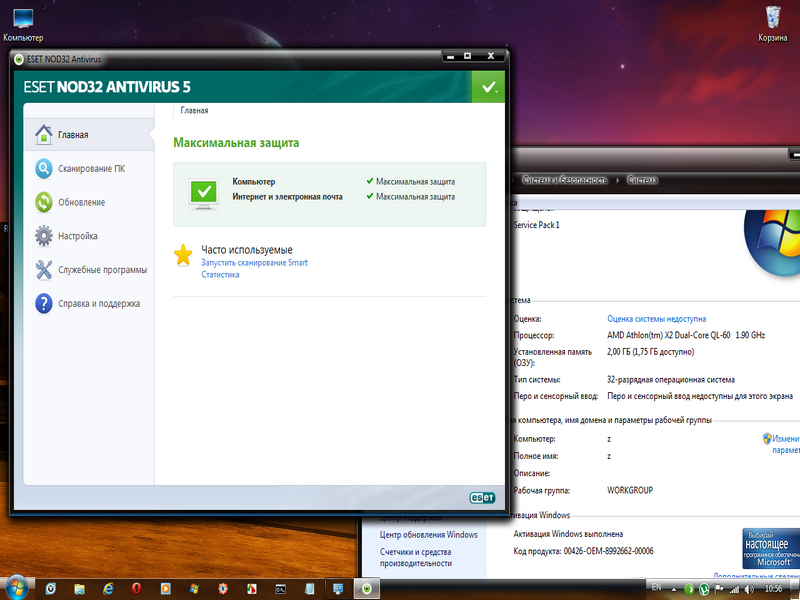This screenshot has width=800, height=600.
Task: Open the volume speaker tray icon
Action: (749, 589)
